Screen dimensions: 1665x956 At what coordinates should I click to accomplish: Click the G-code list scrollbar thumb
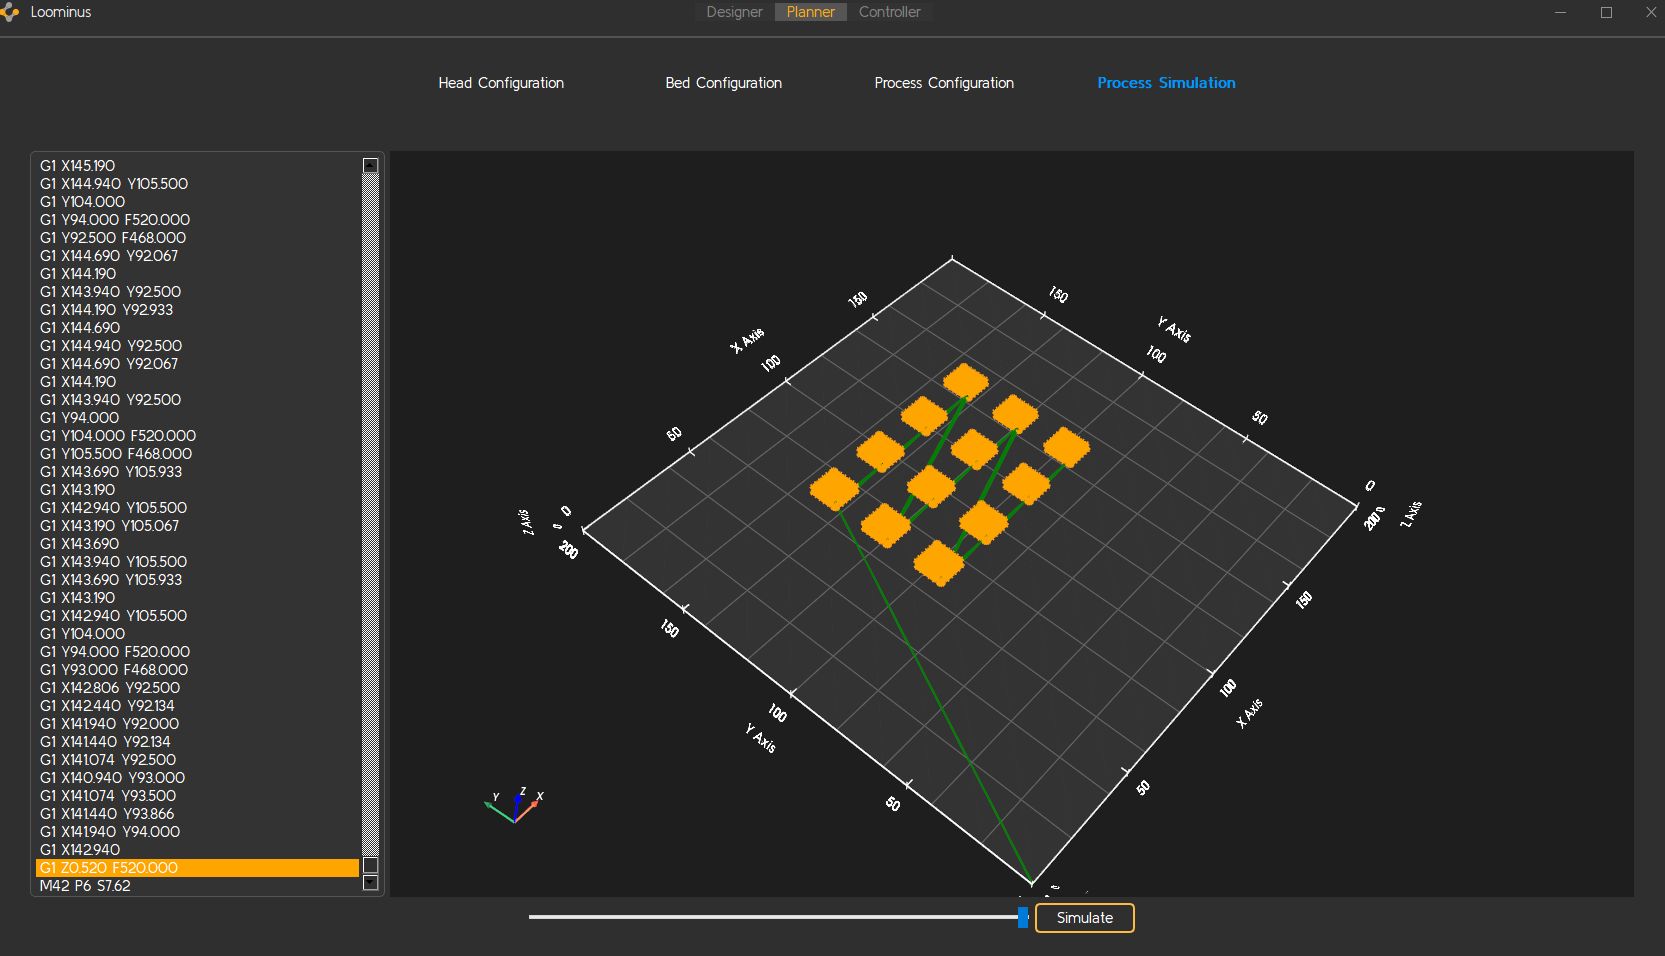pyautogui.click(x=370, y=865)
